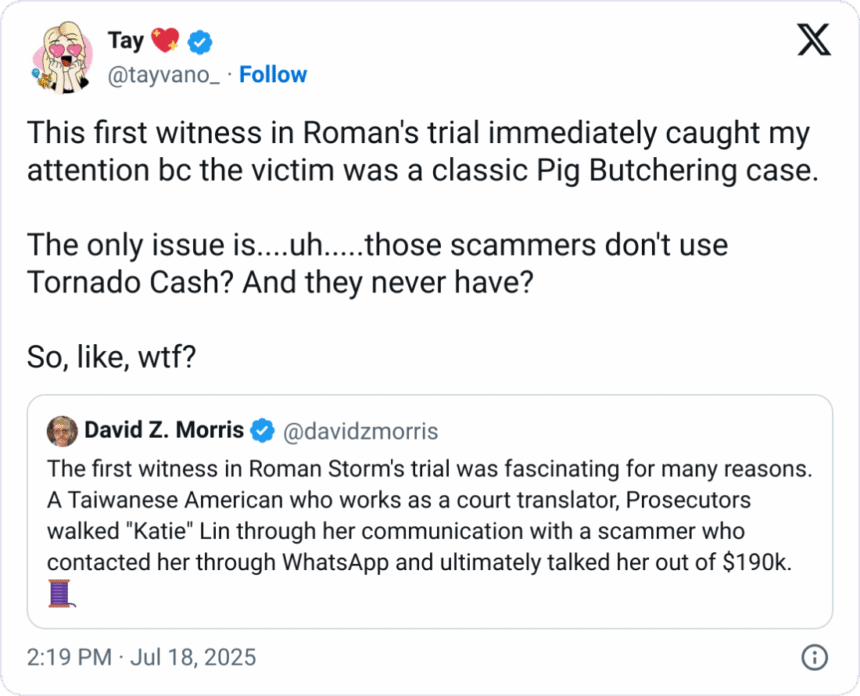This screenshot has width=860, height=696.
Task: Open the Tay display name link
Action: click(125, 42)
